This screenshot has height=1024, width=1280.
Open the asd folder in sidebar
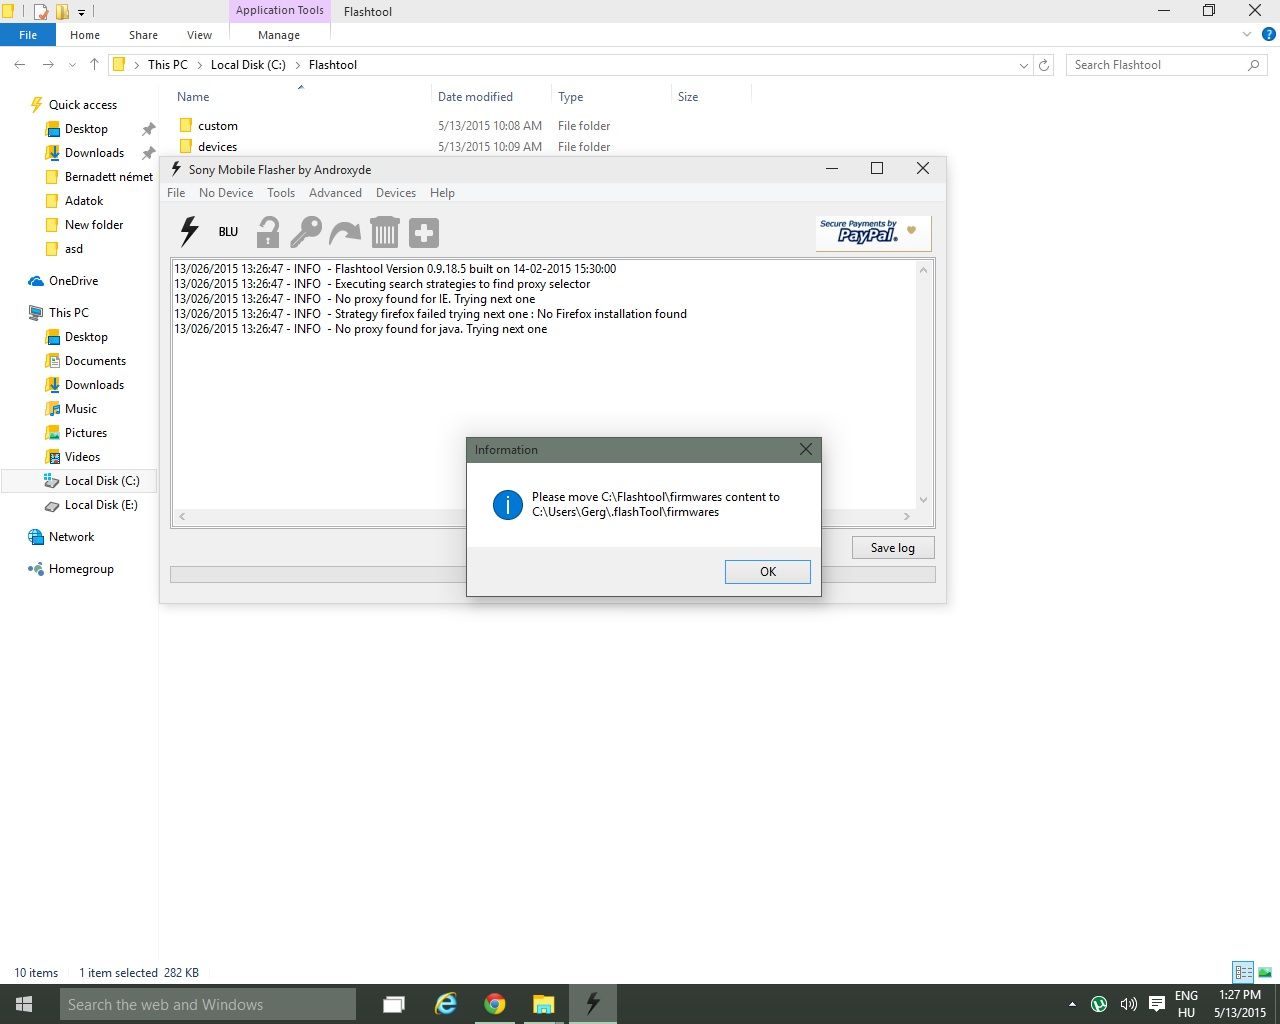pos(74,249)
